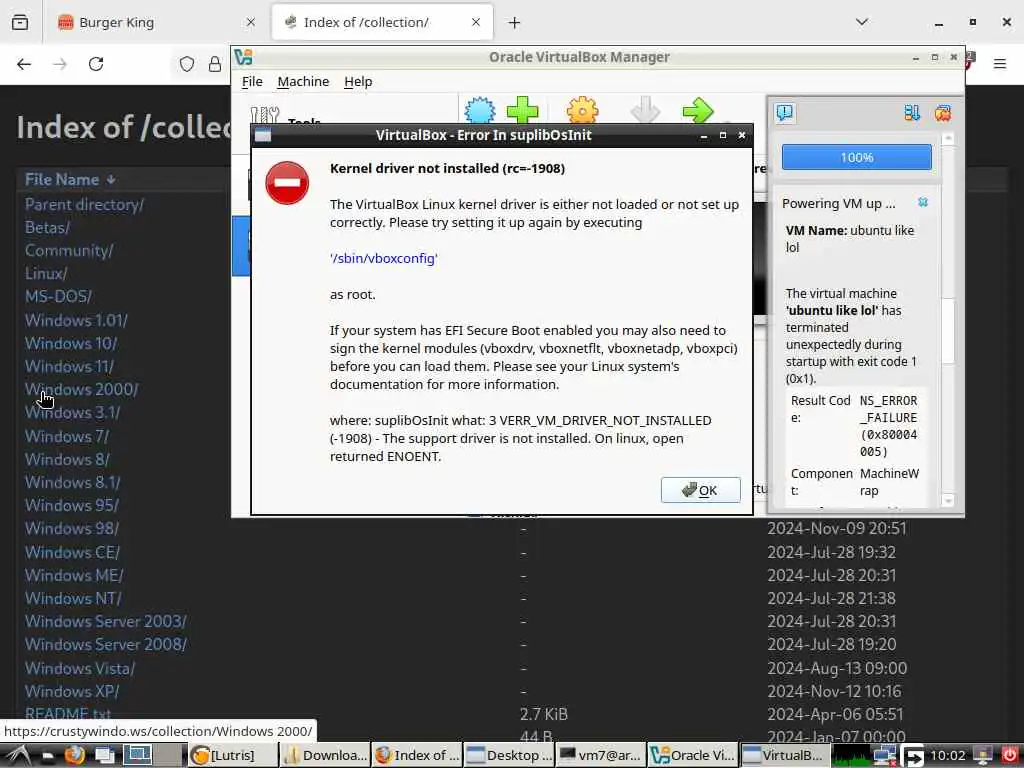The width and height of the screenshot is (1024, 768).
Task: Open the 'Windows 95/' folder link
Action: tap(72, 505)
